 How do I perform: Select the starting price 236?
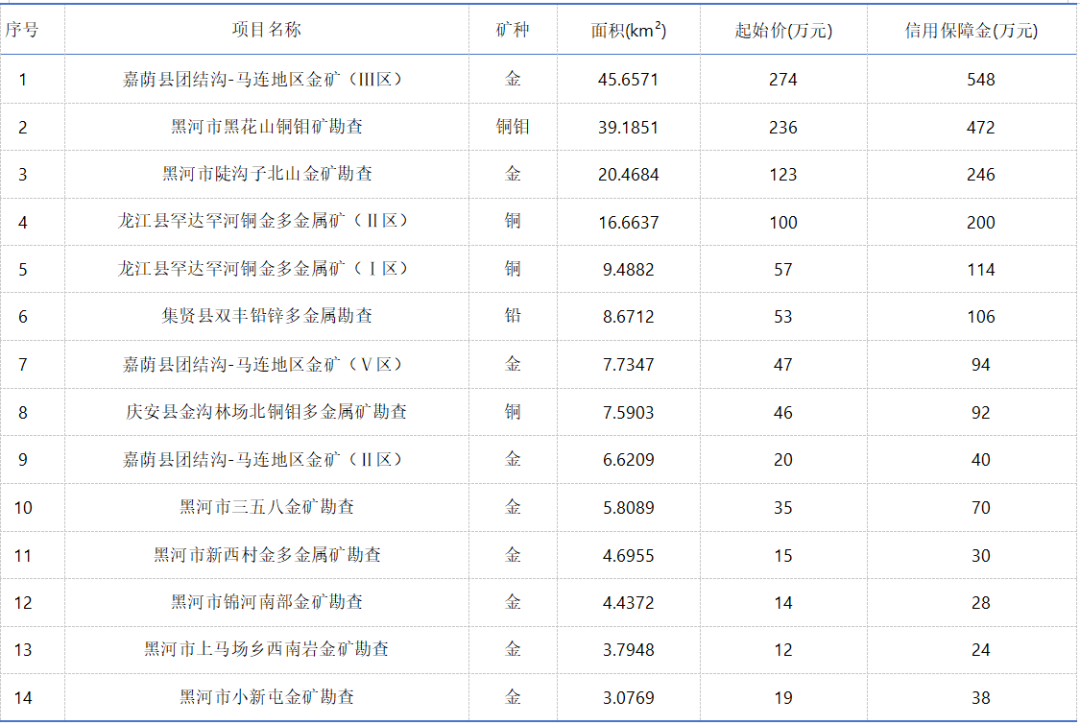click(783, 127)
